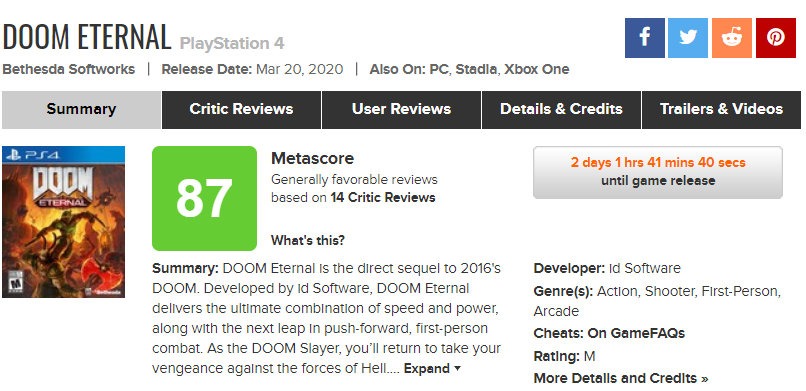Follow the On GameFAQs cheats link

636,333
